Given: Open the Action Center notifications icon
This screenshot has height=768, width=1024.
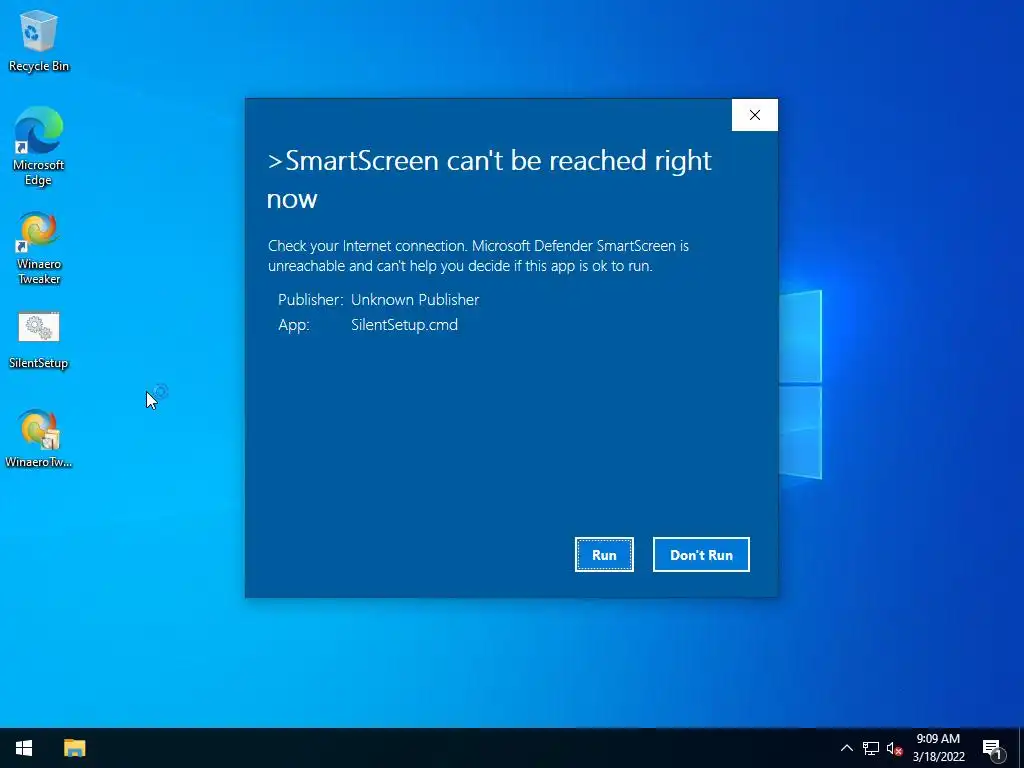Looking at the screenshot, I should [993, 748].
